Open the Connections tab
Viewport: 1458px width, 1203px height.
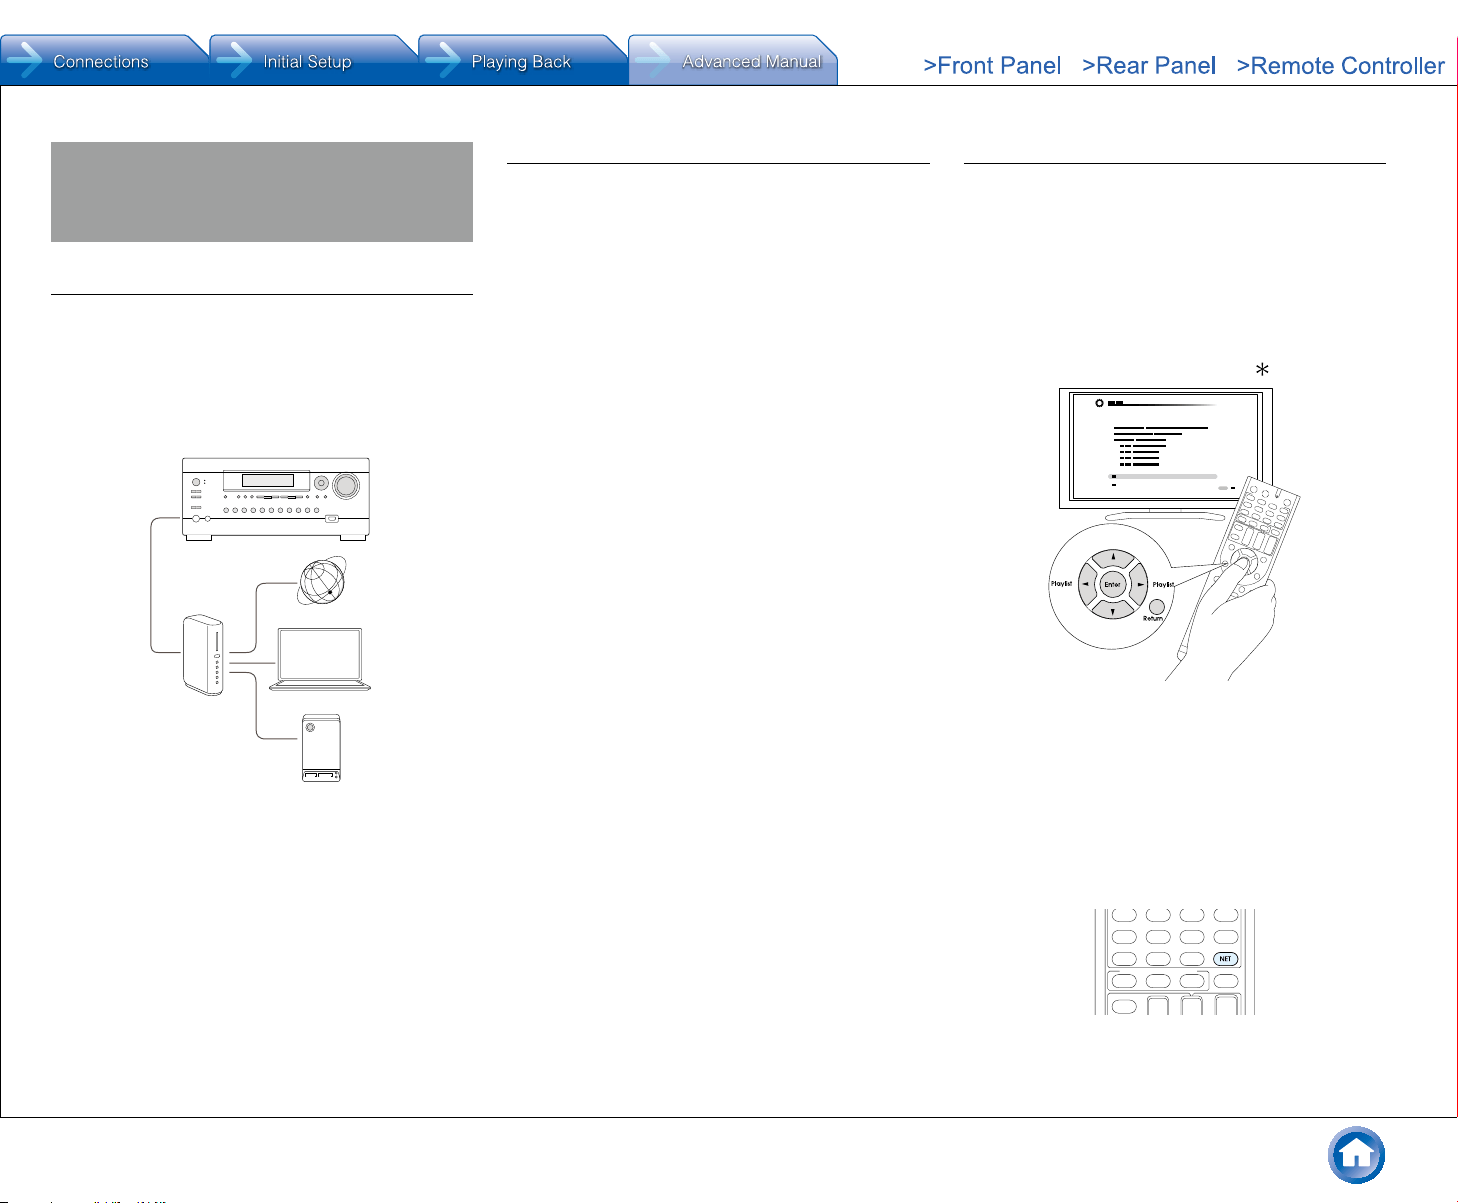click(102, 60)
